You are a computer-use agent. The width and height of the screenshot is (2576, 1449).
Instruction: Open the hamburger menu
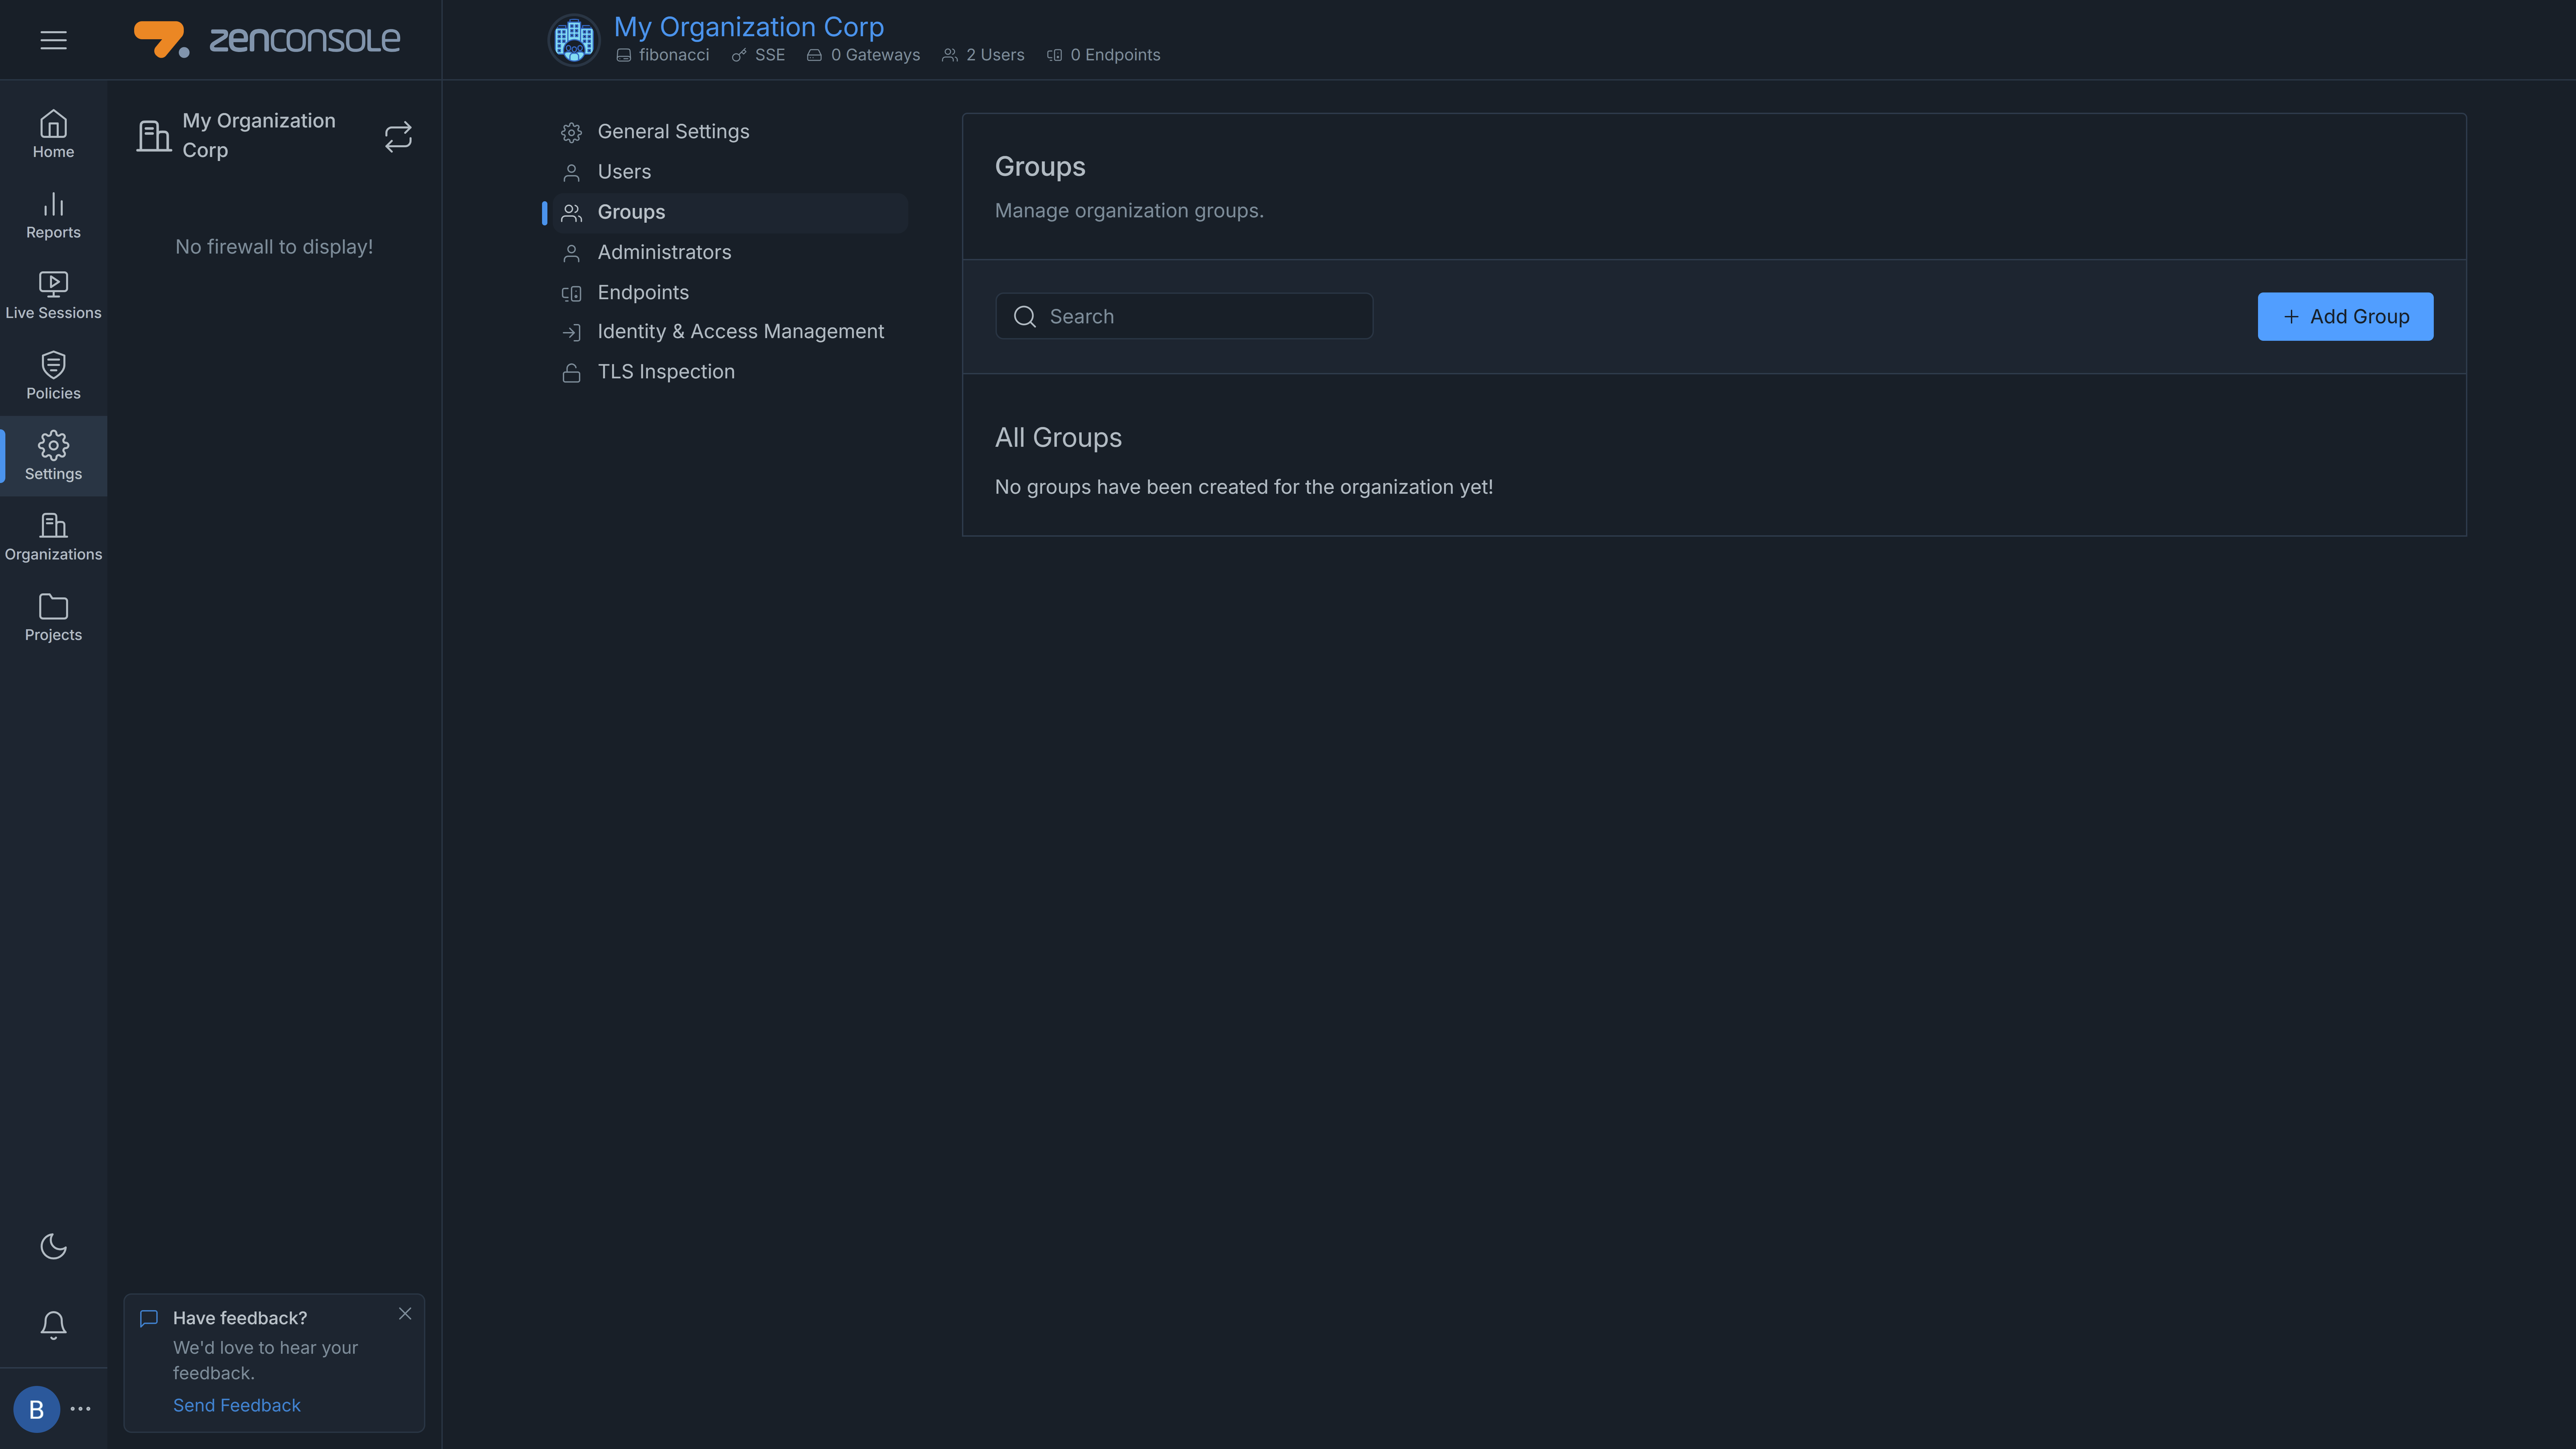pos(53,40)
